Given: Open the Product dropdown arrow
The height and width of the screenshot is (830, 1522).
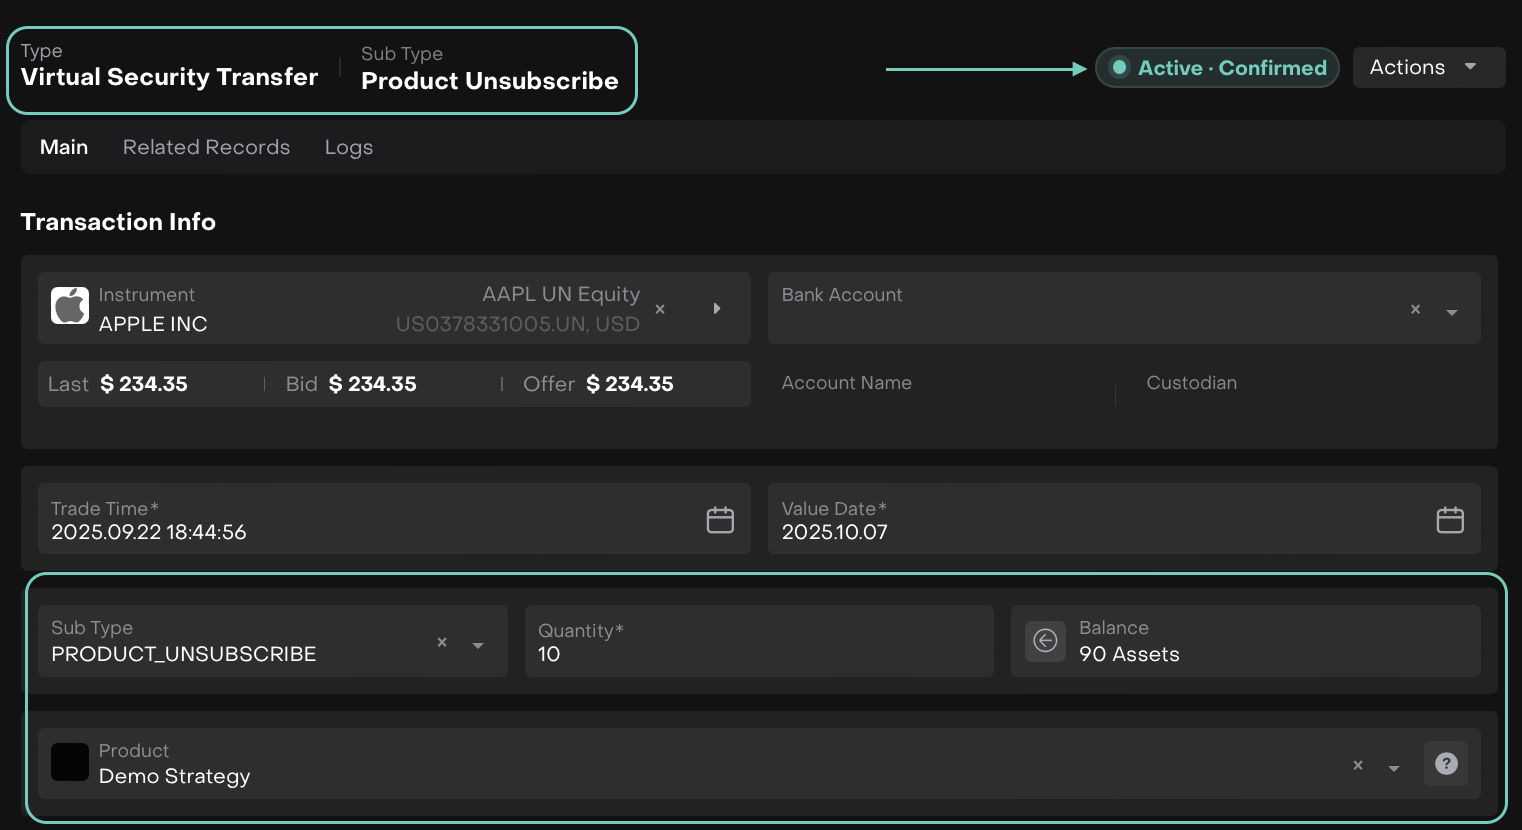Looking at the screenshot, I should coord(1394,768).
